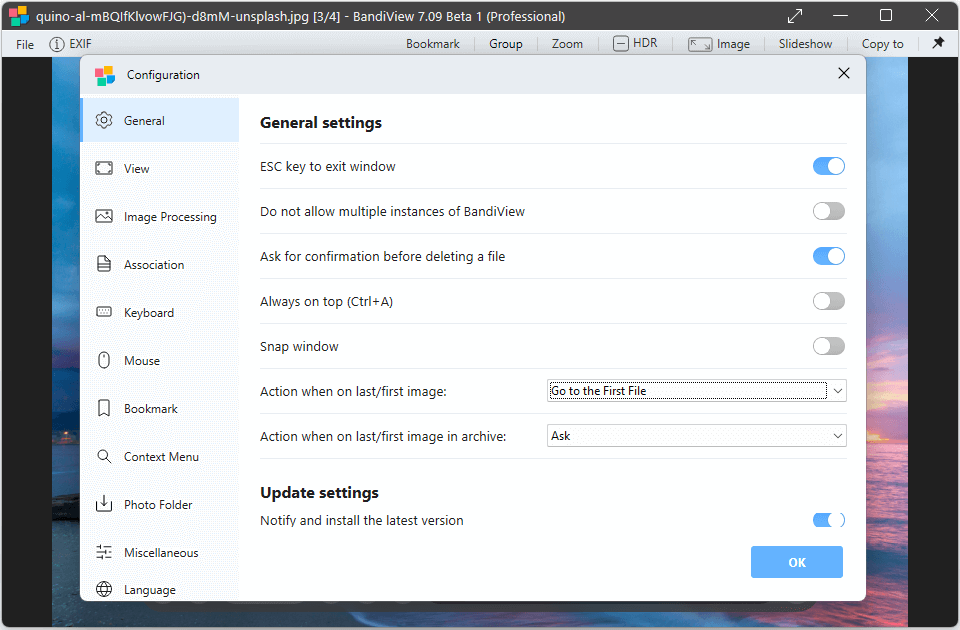960x630 pixels.
Task: Open archive last/first image action dropdown
Action: pos(697,436)
